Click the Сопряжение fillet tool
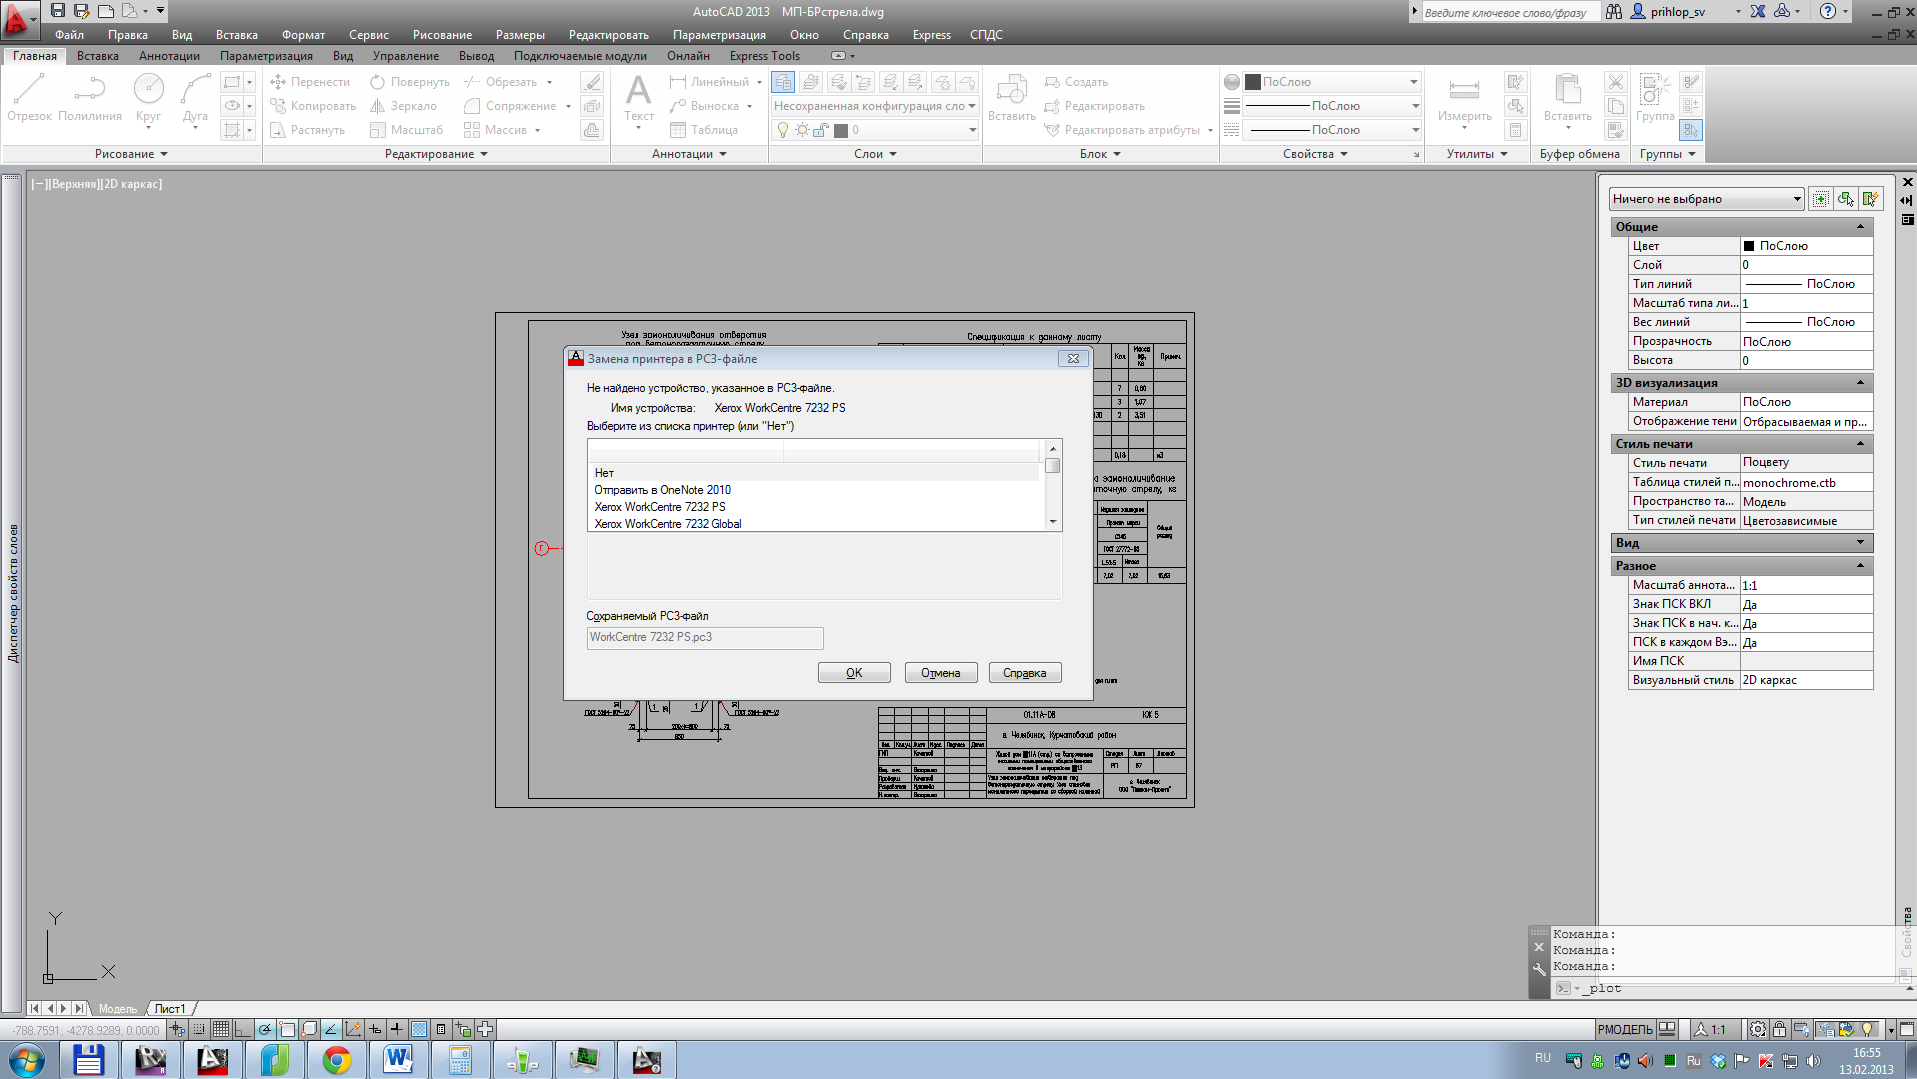Image resolution: width=1917 pixels, height=1079 pixels. point(511,106)
